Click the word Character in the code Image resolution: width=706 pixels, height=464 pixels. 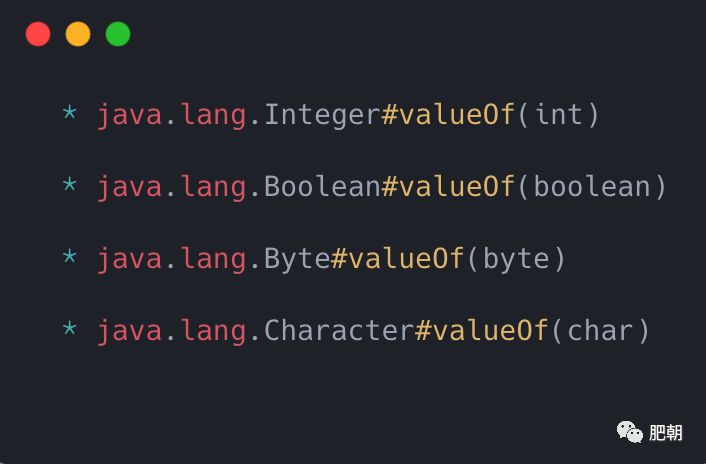pyautogui.click(x=338, y=331)
